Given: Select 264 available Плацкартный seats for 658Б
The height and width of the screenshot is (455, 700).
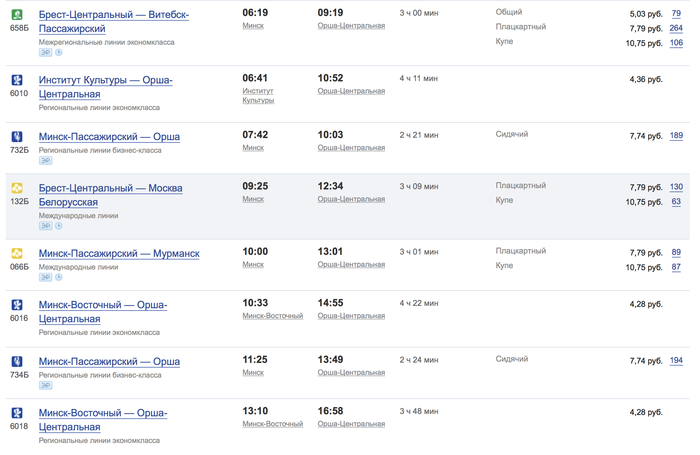Looking at the screenshot, I should tap(676, 28).
